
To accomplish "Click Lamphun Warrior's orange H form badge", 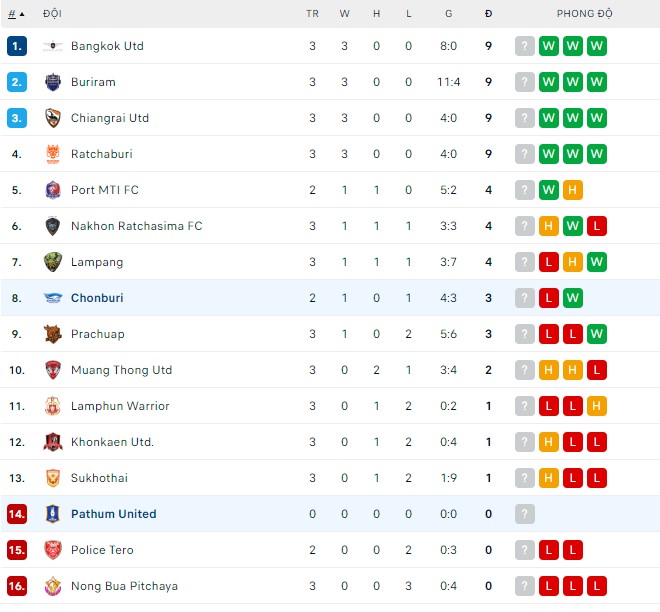I will click(x=597, y=406).
